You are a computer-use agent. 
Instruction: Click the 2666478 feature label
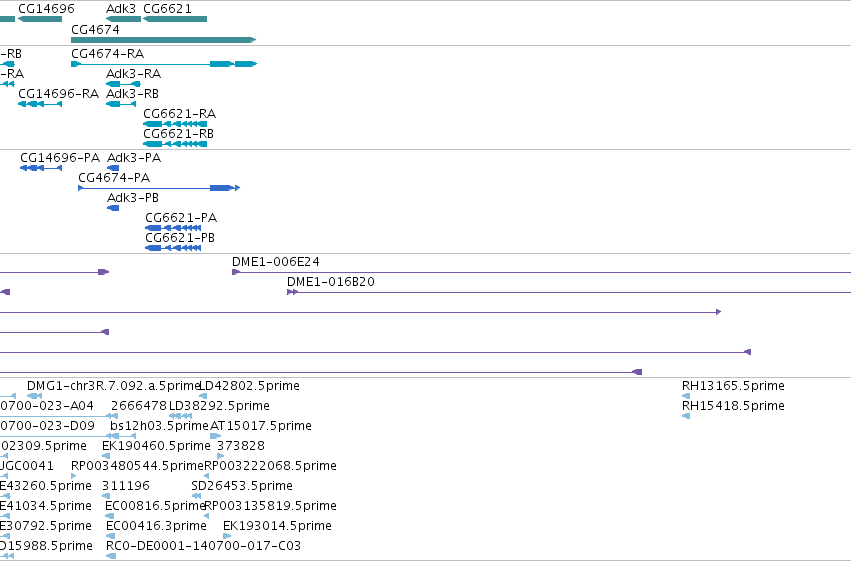[139, 406]
